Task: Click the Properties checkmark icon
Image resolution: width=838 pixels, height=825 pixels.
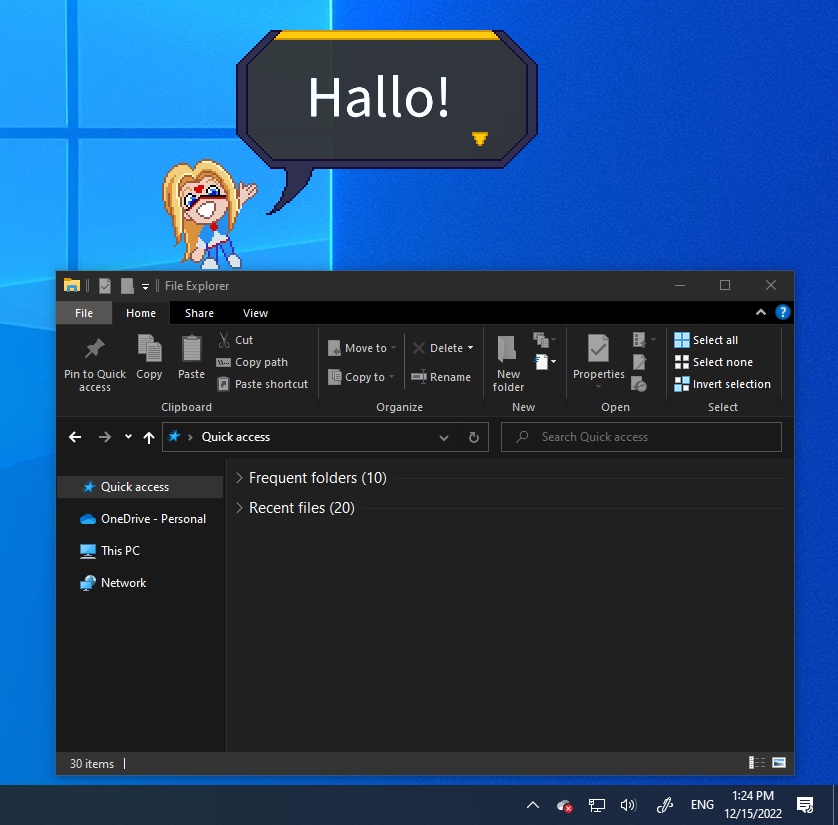Action: tap(598, 348)
